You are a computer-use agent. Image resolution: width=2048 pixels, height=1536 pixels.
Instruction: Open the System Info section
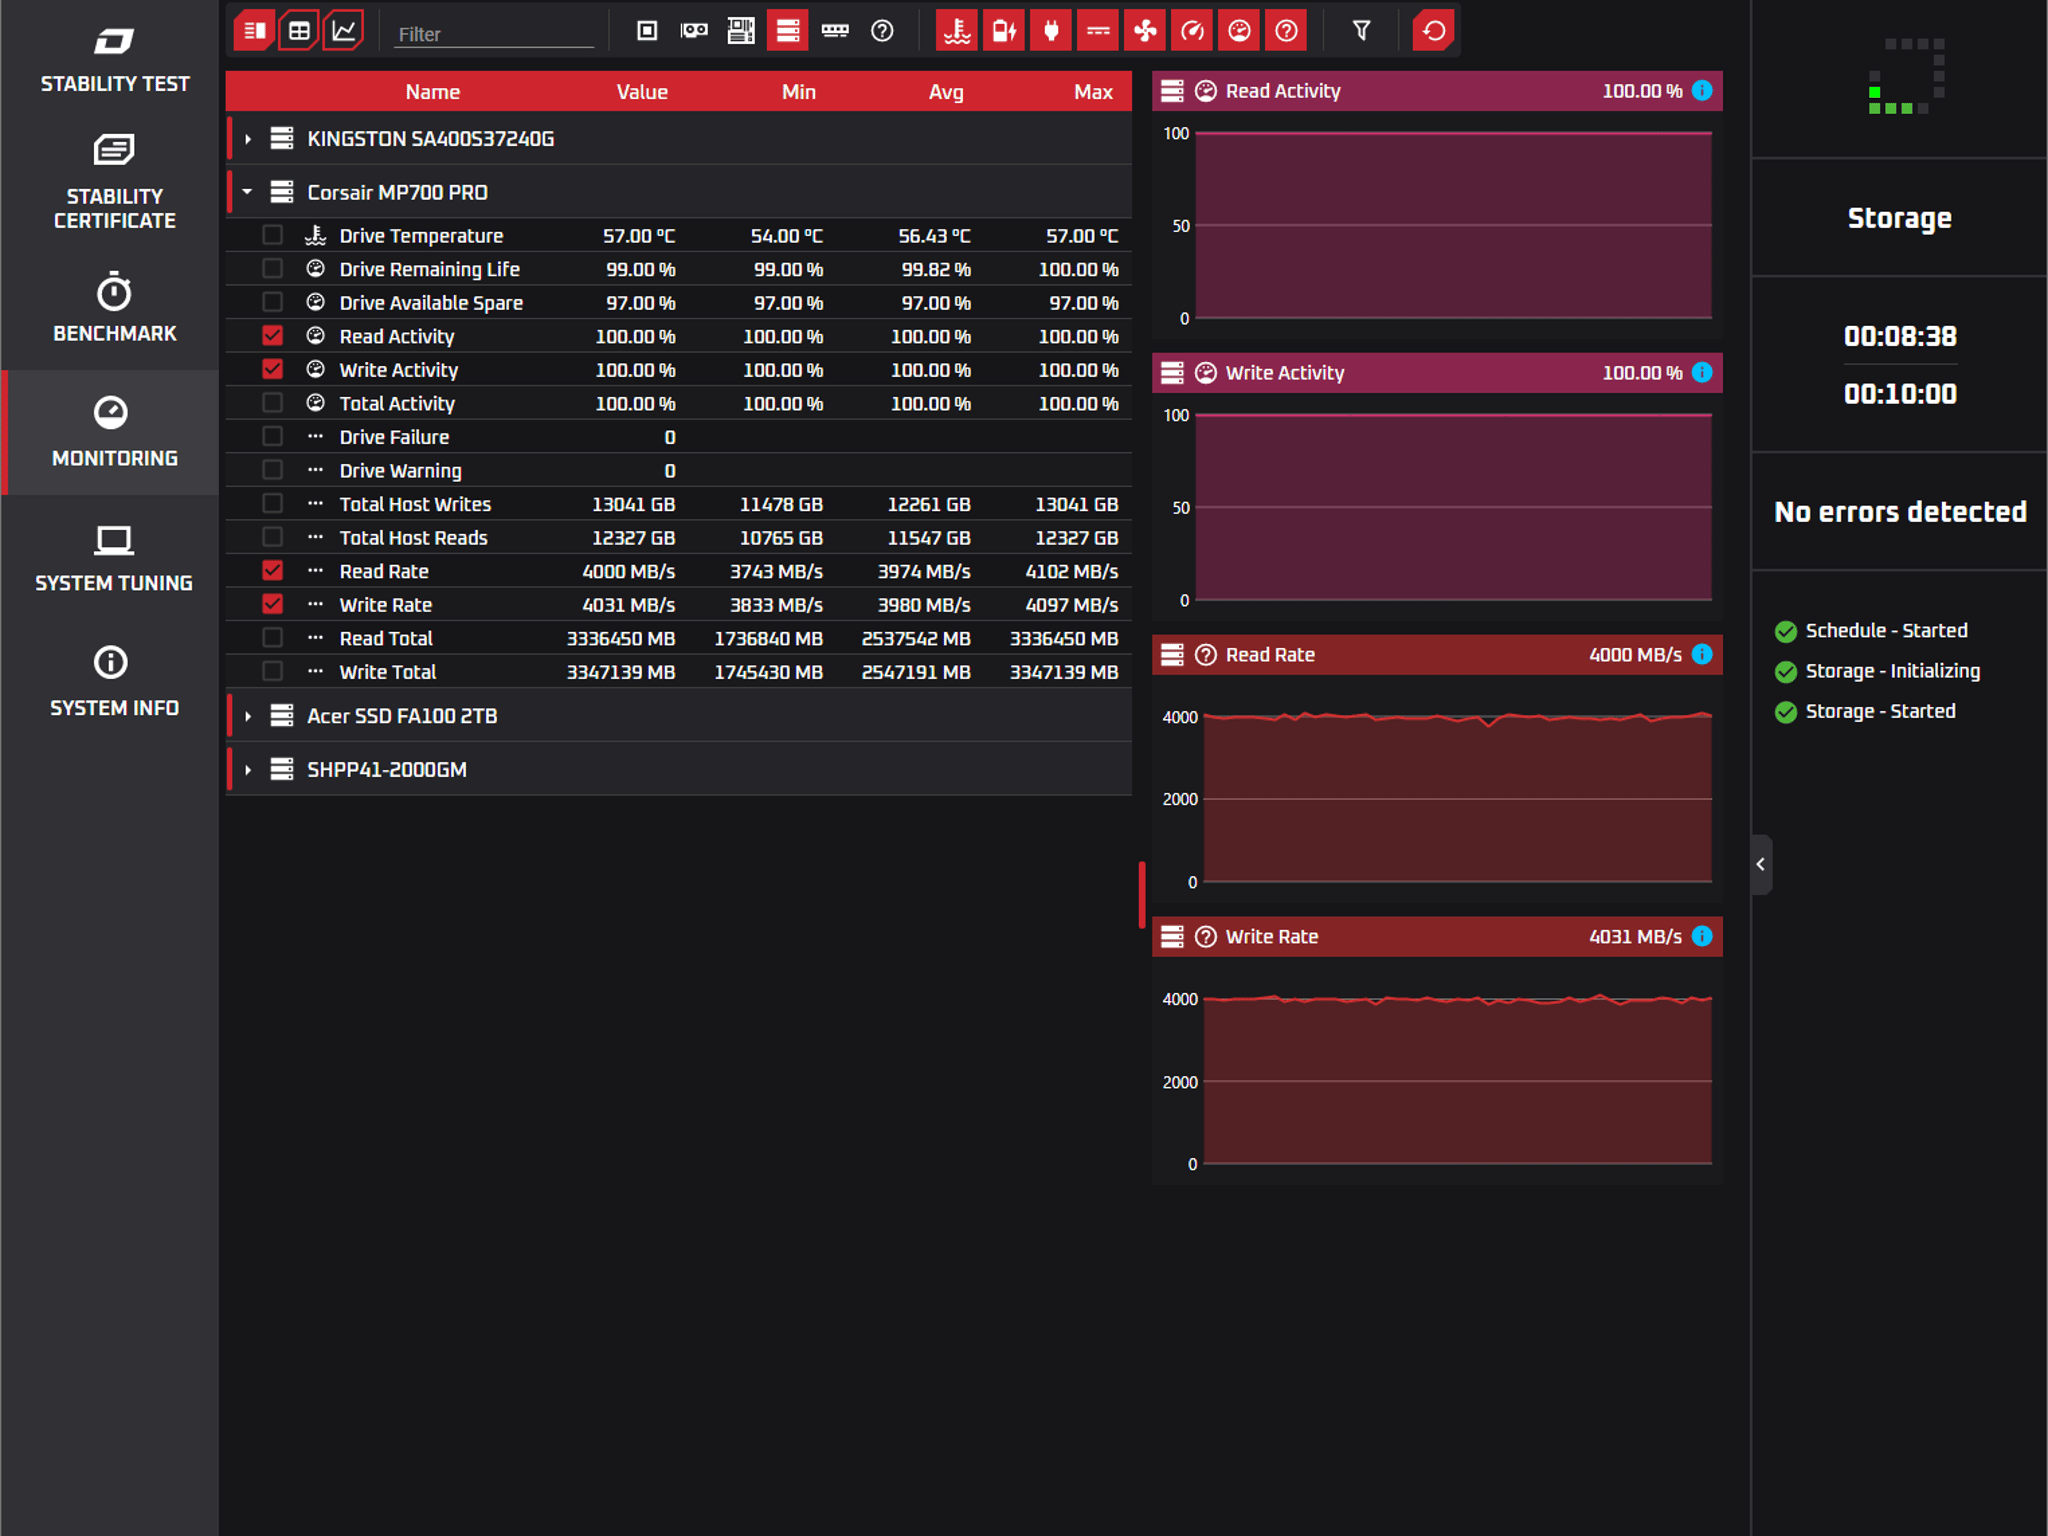[x=114, y=682]
